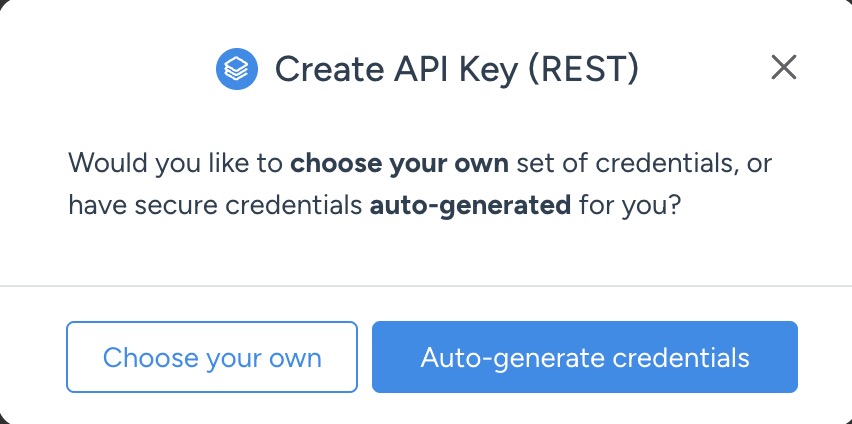The width and height of the screenshot is (852, 424).
Task: Click the Create API Key (REST) title
Action: pyautogui.click(x=456, y=69)
